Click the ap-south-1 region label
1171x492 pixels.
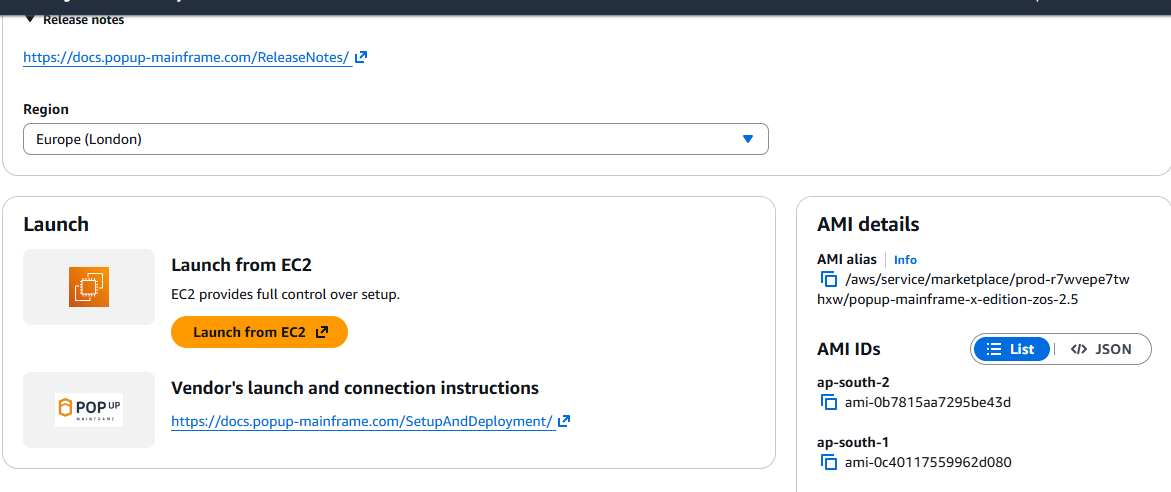[853, 442]
